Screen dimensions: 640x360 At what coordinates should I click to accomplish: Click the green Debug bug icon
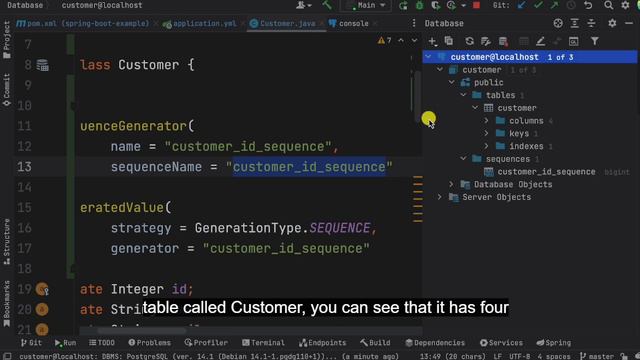[x=419, y=5]
